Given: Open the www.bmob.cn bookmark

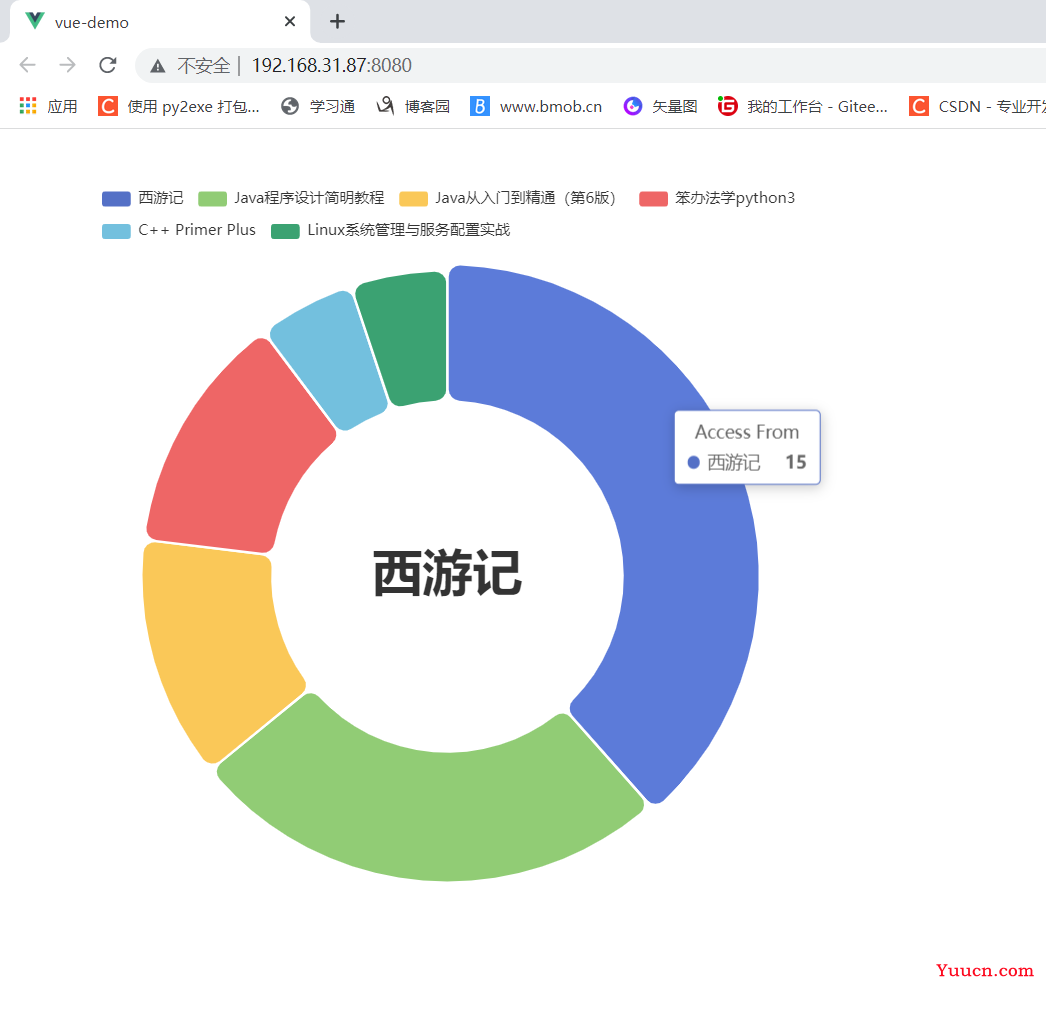Looking at the screenshot, I should click(536, 106).
